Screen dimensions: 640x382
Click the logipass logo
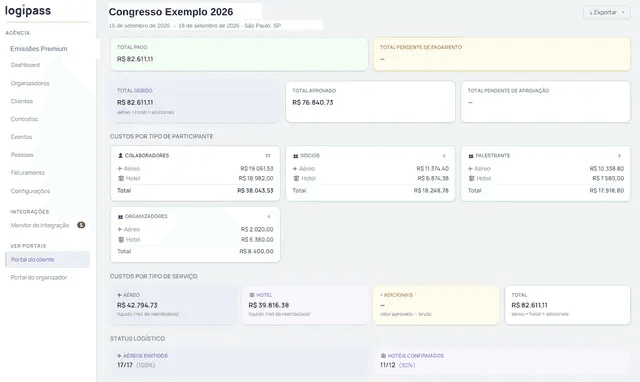[28, 11]
